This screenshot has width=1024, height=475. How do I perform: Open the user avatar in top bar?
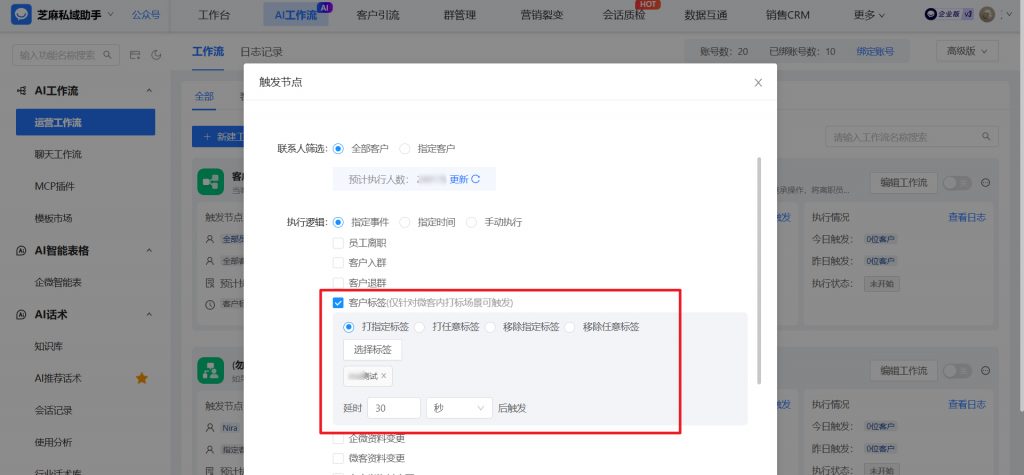tap(987, 14)
